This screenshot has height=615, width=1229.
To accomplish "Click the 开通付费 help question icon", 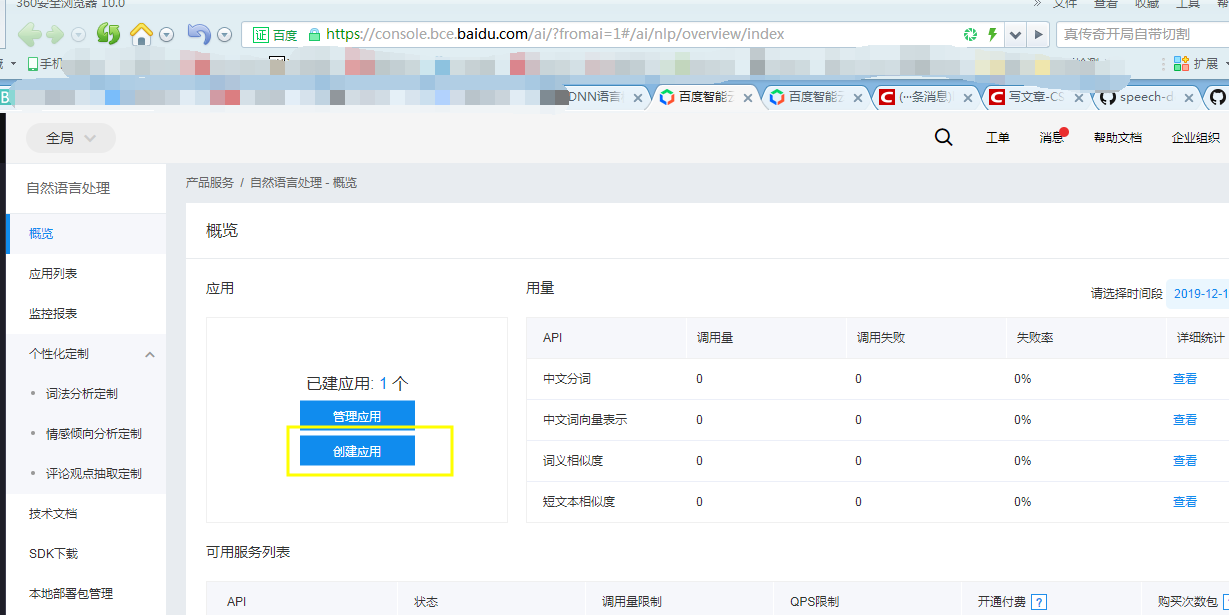I will coord(1039,602).
